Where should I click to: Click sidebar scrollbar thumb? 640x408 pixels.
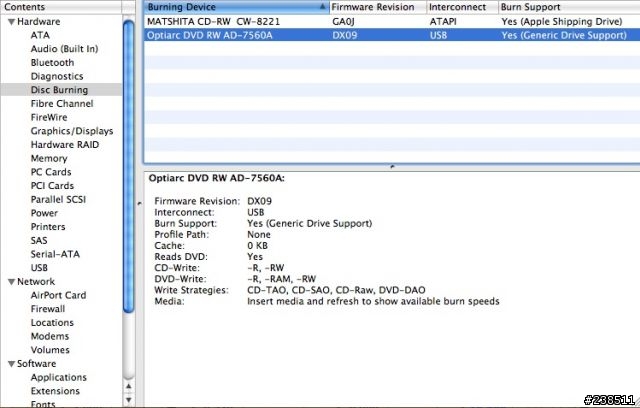click(x=129, y=166)
